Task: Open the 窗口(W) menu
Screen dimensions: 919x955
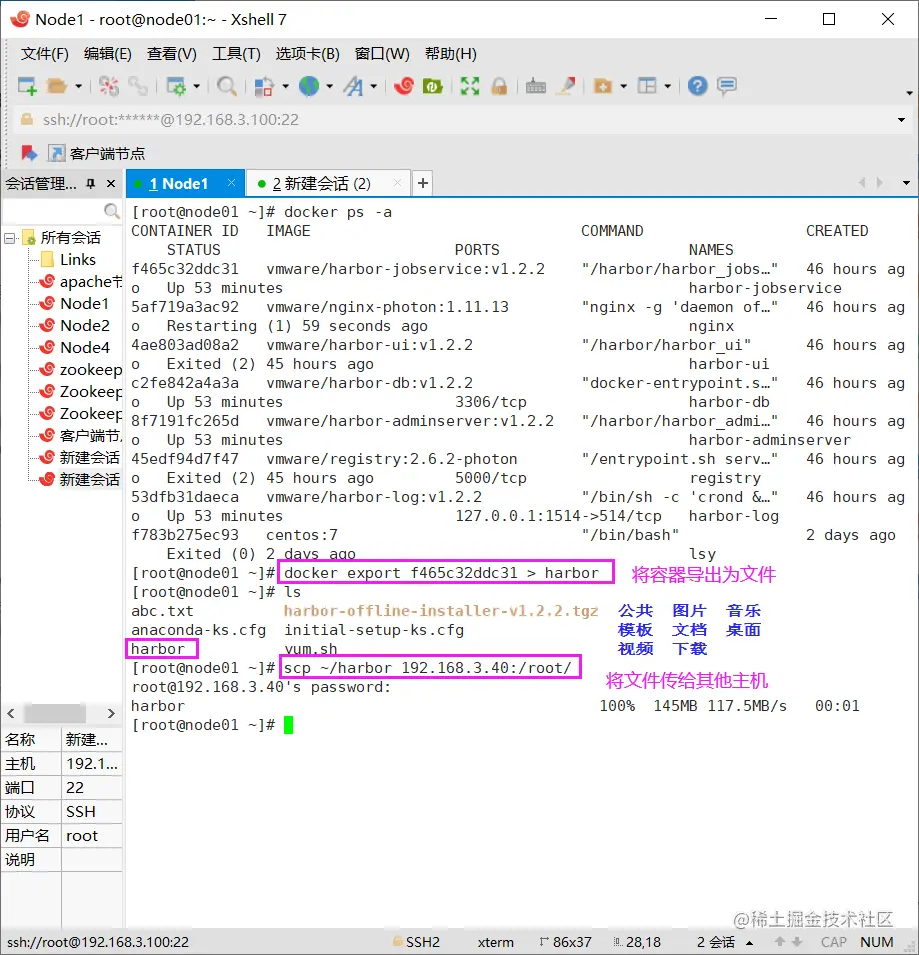Action: pyautogui.click(x=382, y=54)
